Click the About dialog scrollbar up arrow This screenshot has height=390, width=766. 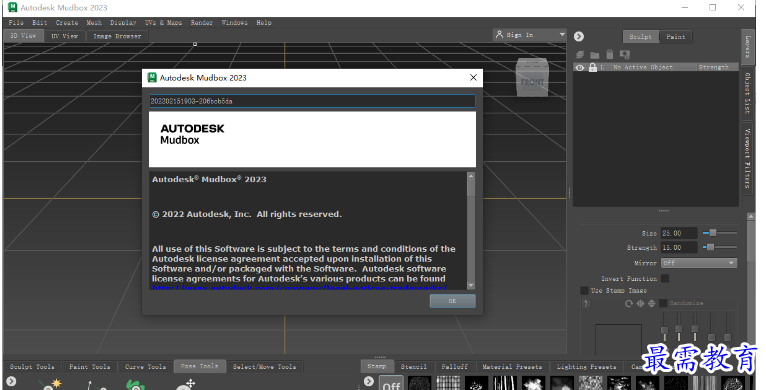(x=471, y=176)
